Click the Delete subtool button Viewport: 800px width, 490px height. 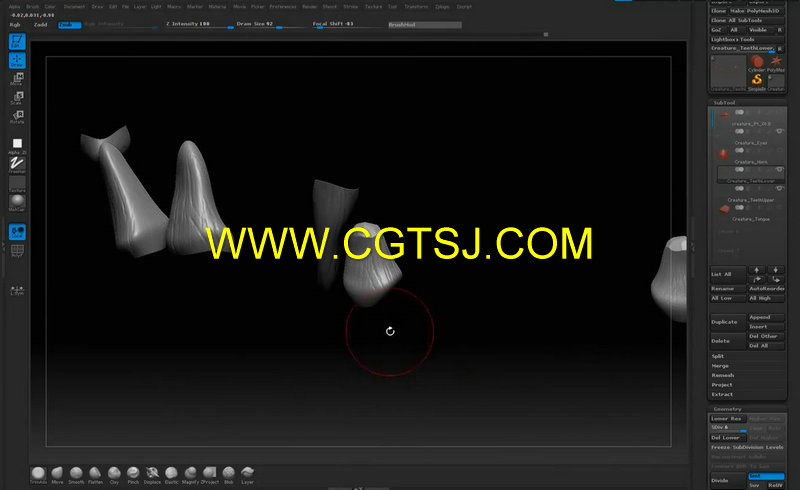coord(728,341)
